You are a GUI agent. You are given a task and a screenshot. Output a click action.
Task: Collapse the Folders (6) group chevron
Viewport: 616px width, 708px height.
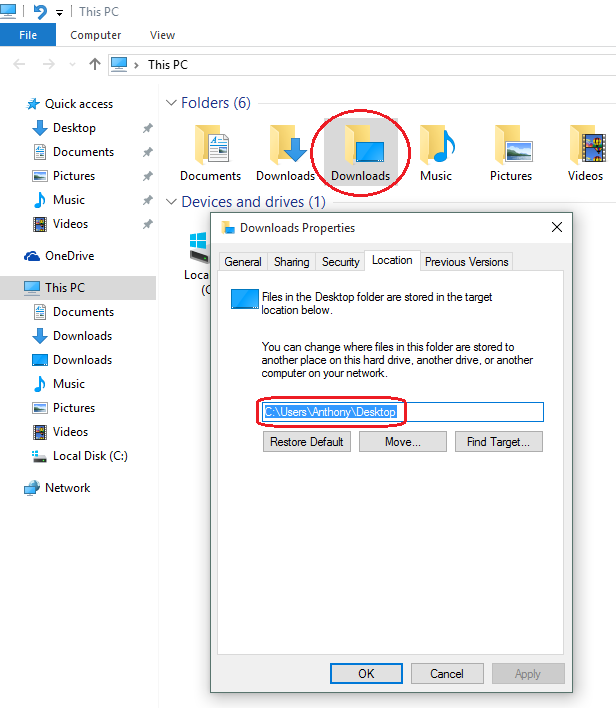pyautogui.click(x=171, y=103)
